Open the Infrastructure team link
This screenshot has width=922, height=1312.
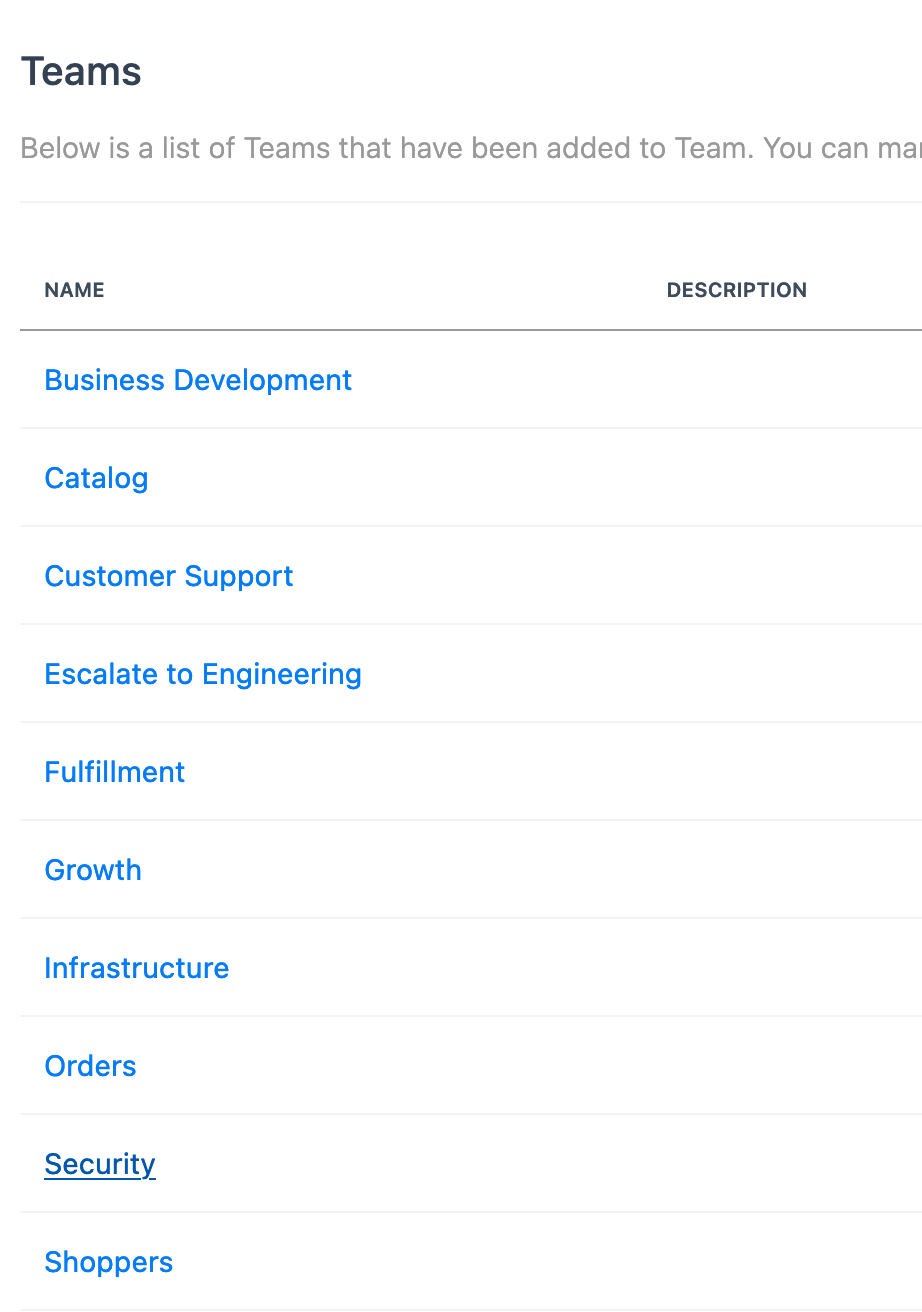pyautogui.click(x=137, y=968)
